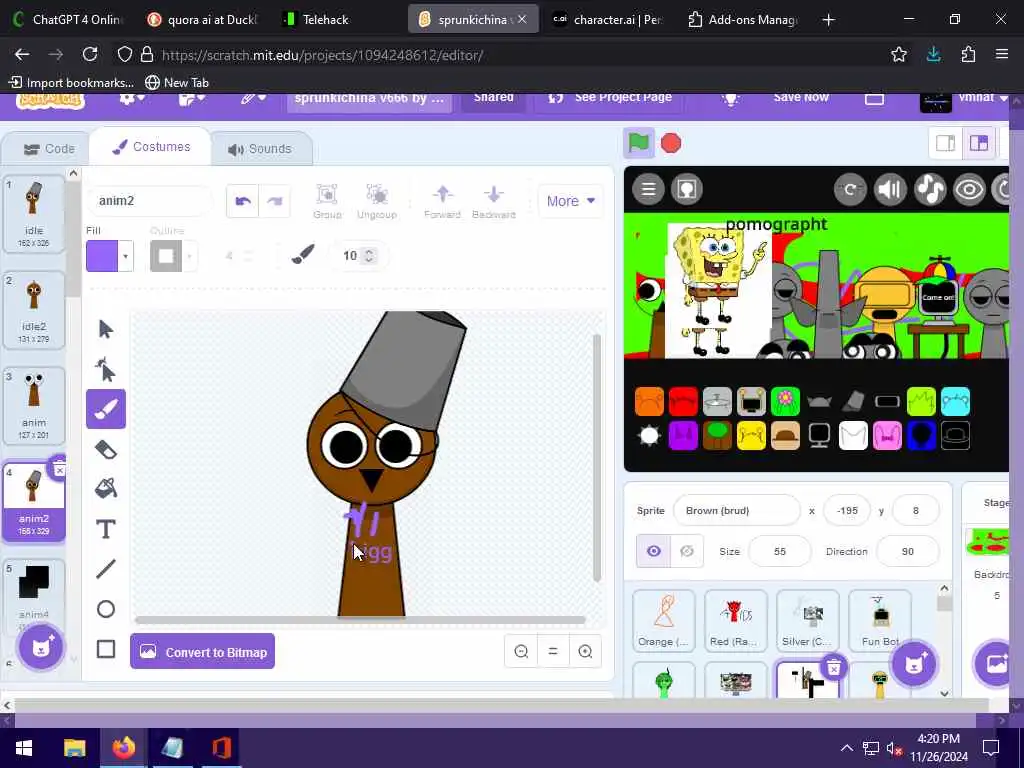Select the Eraser tool

(105, 449)
